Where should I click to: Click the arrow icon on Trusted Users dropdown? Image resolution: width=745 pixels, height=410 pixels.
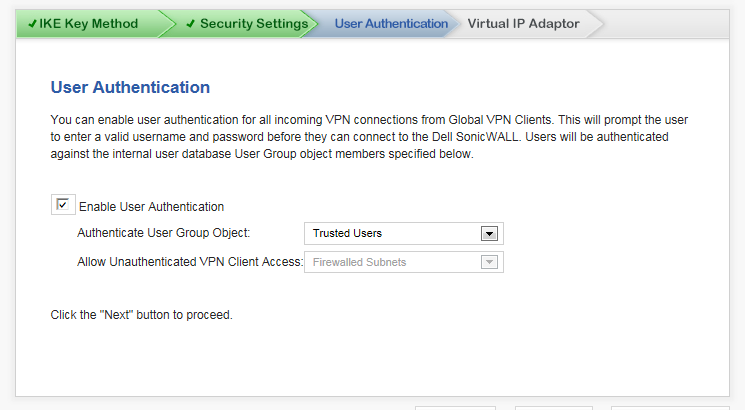click(x=489, y=233)
